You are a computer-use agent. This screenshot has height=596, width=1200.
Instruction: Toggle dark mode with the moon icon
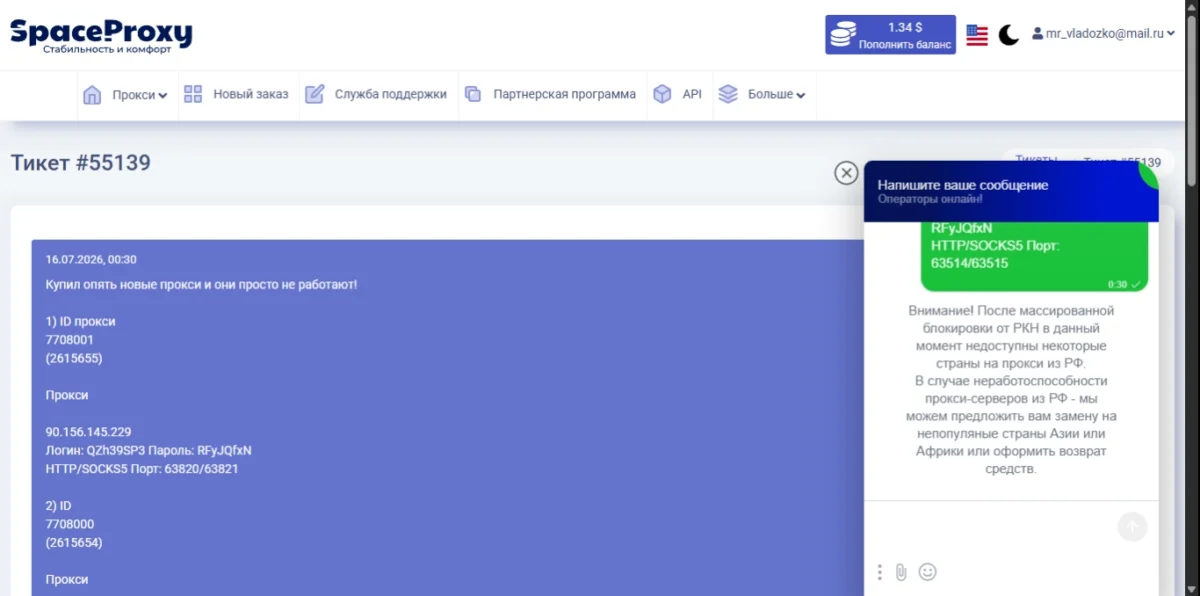click(x=1009, y=35)
